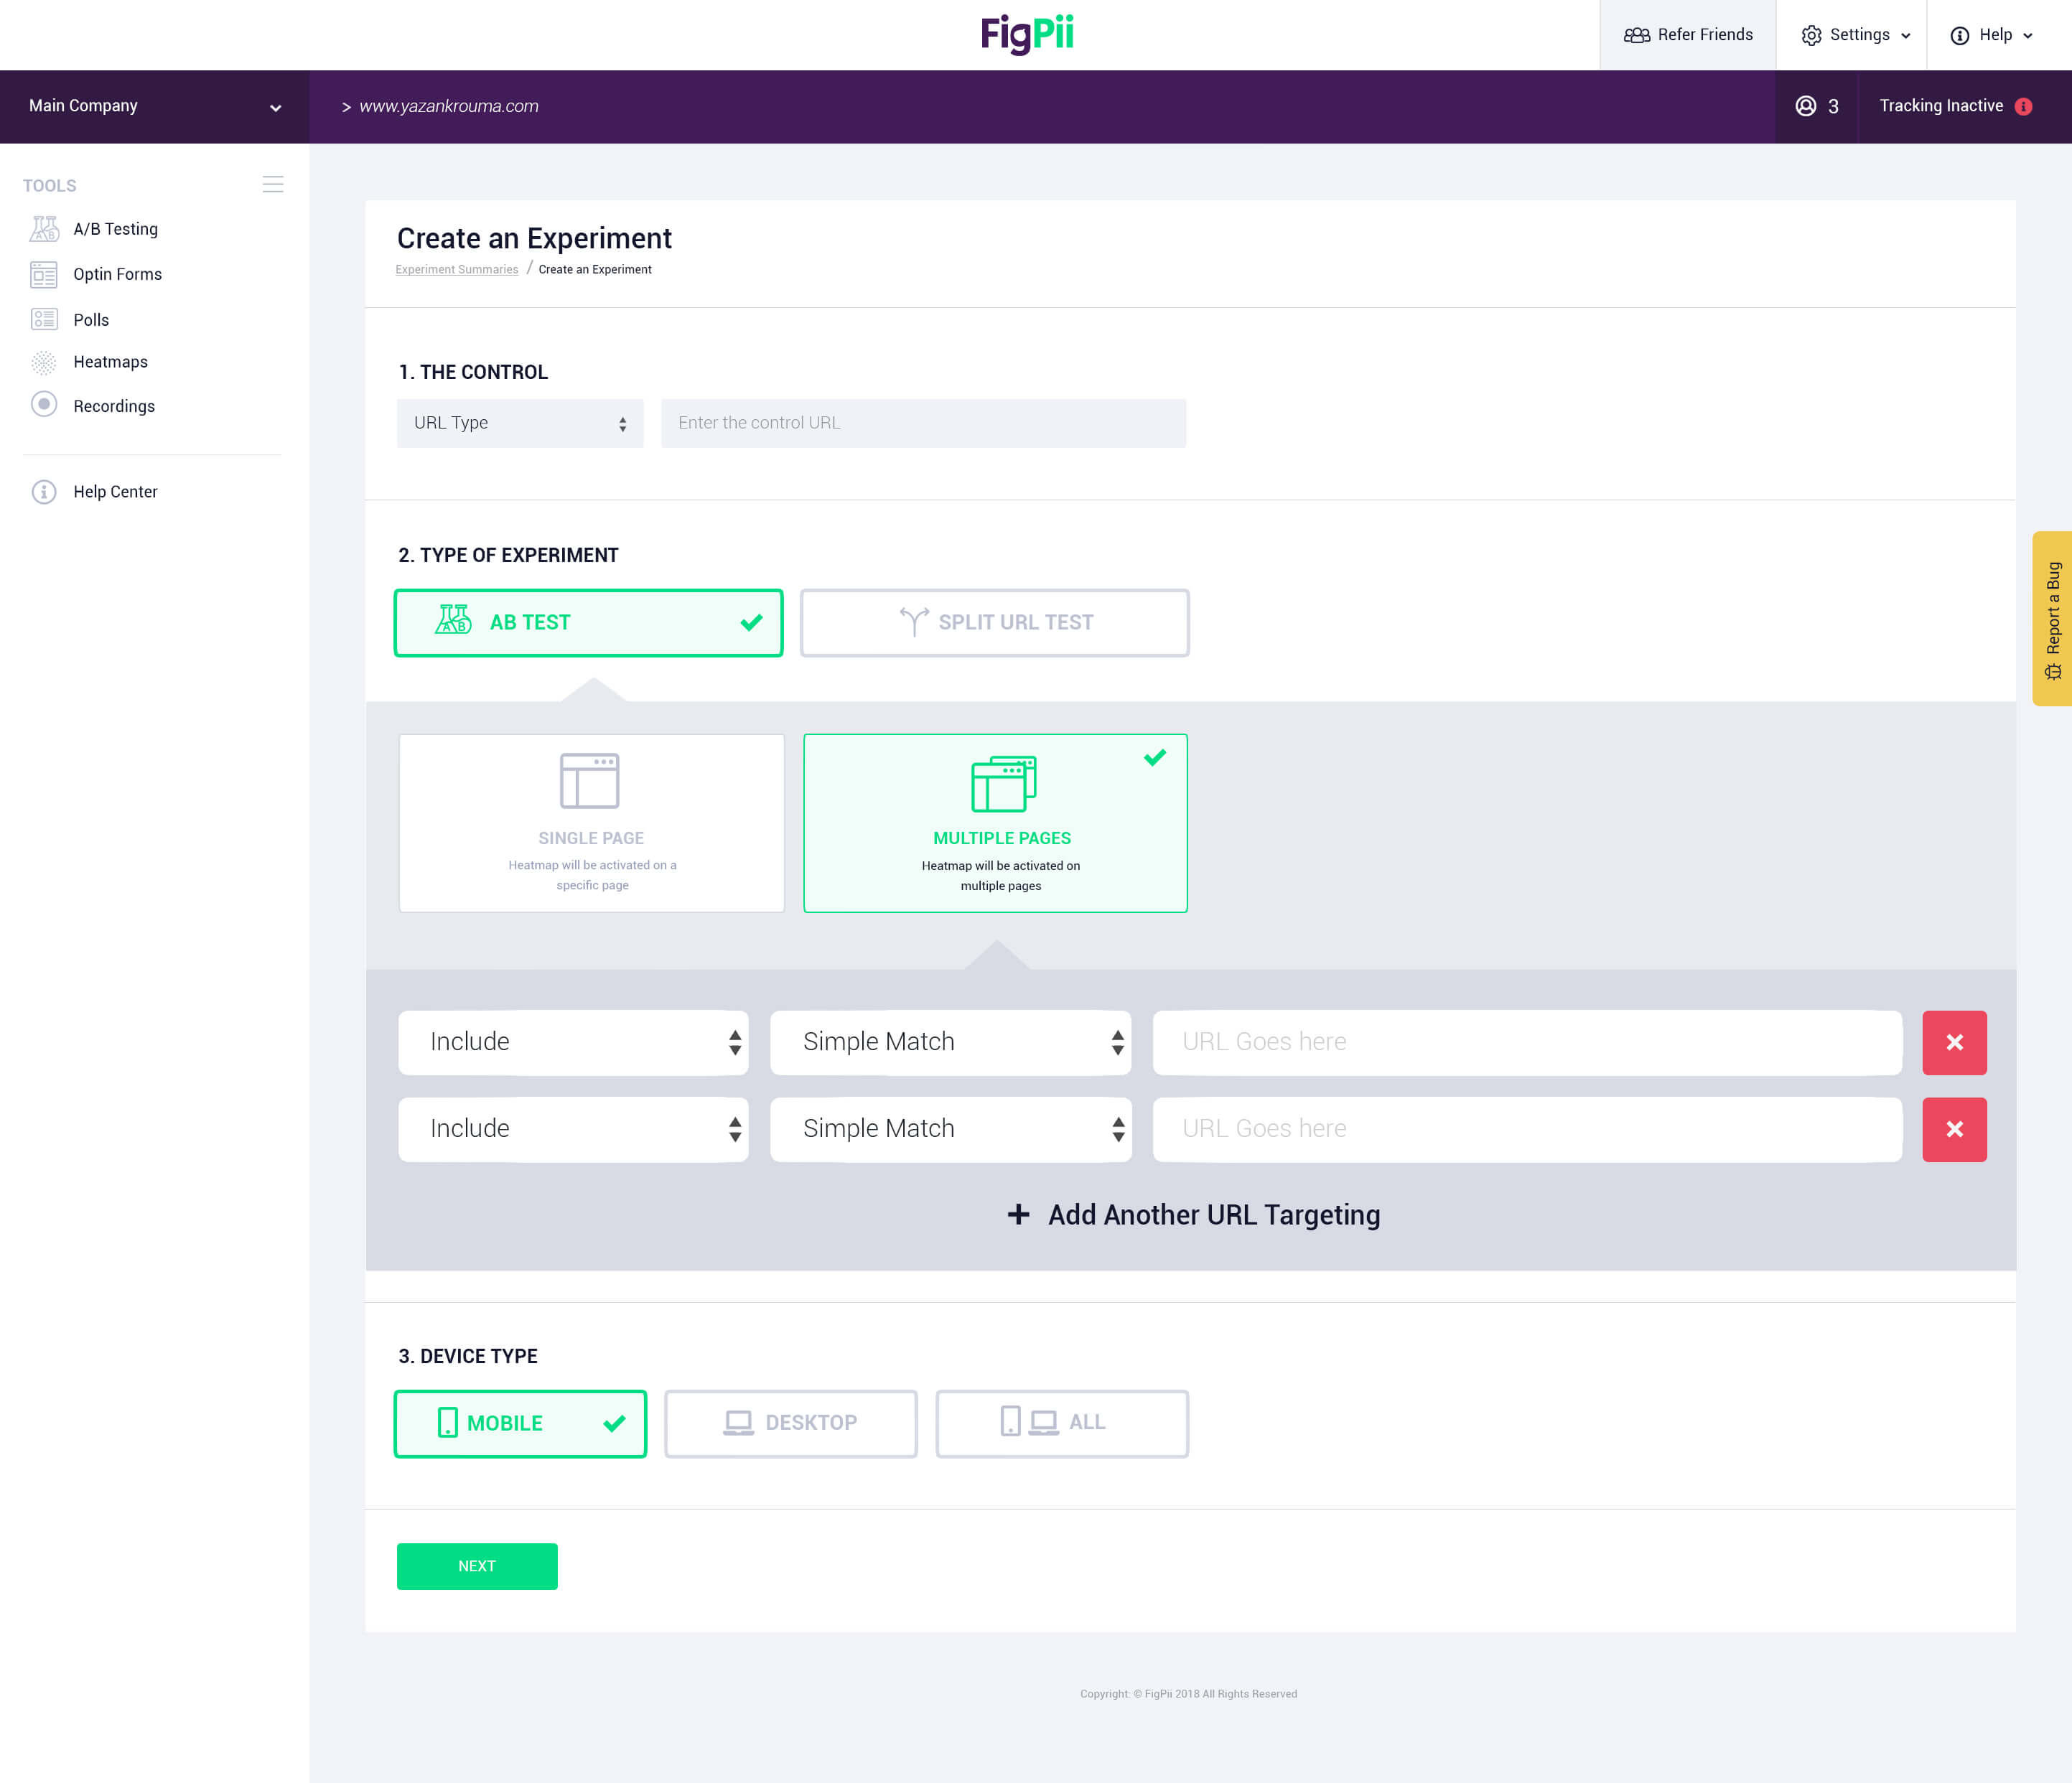
Task: Click the Heatmaps dotted circle icon
Action: [44, 362]
